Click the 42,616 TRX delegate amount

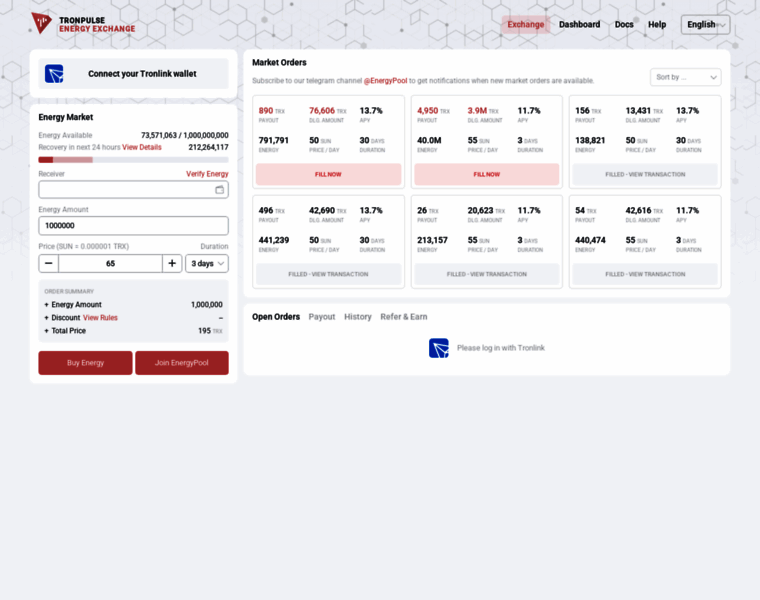point(644,211)
